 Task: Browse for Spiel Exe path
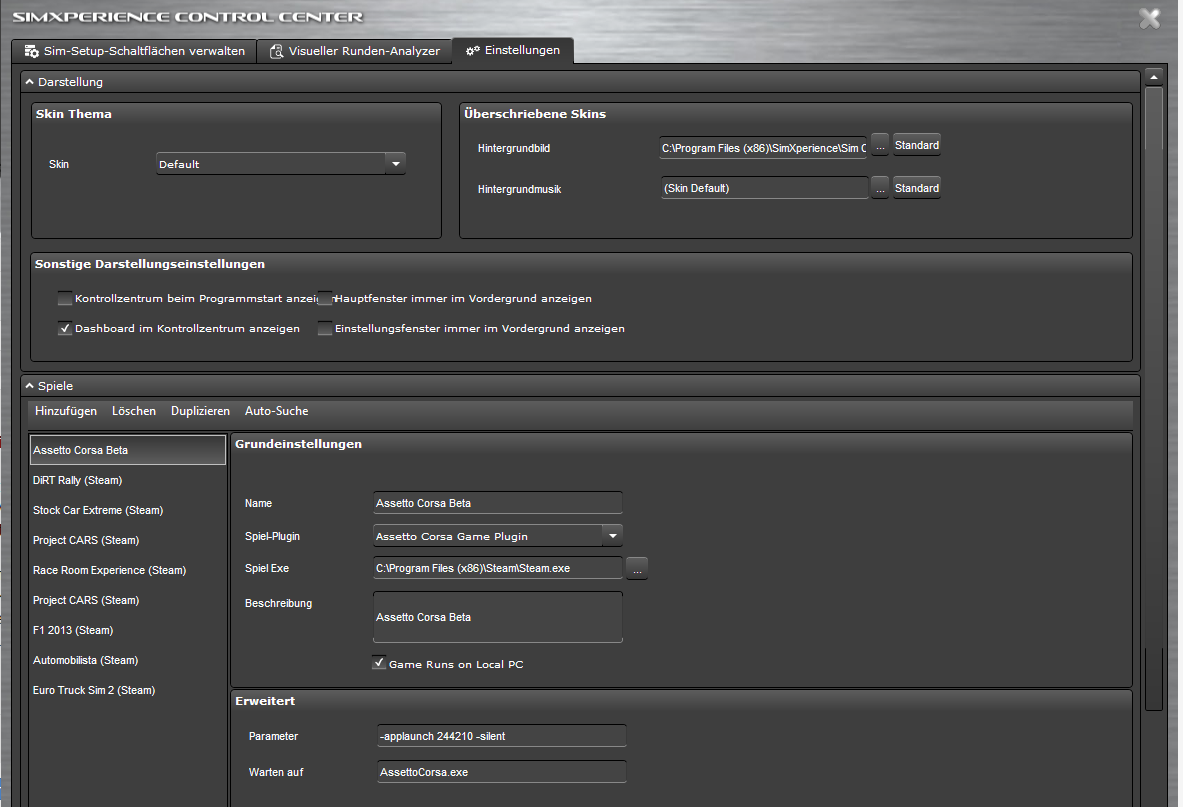tap(638, 568)
